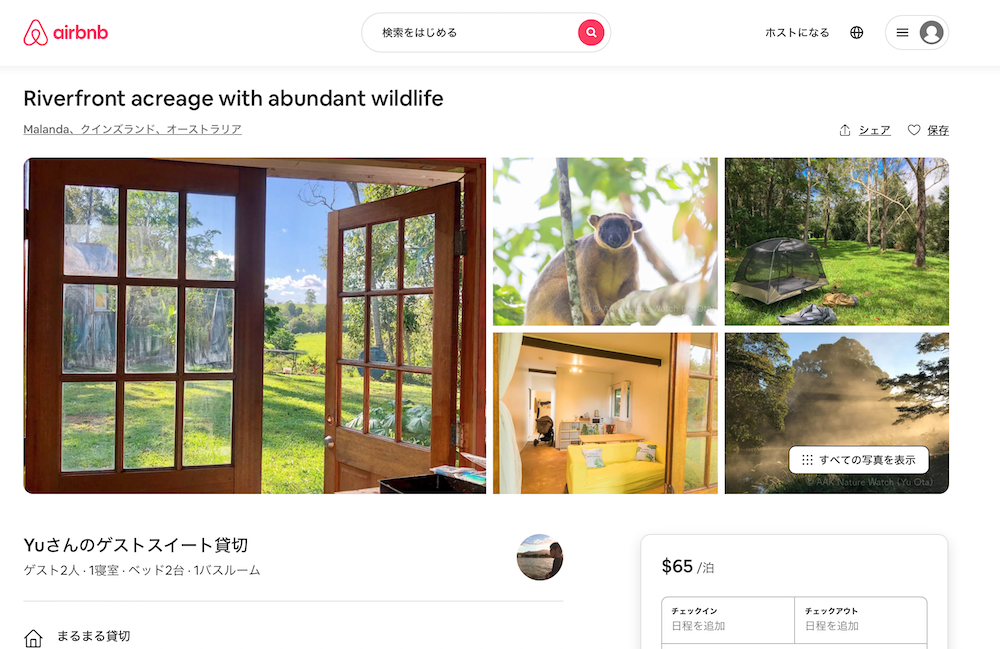Screen dimensions: 1000x649
Task: Click the grid icon on すべての写真を表示
Action: 807,460
